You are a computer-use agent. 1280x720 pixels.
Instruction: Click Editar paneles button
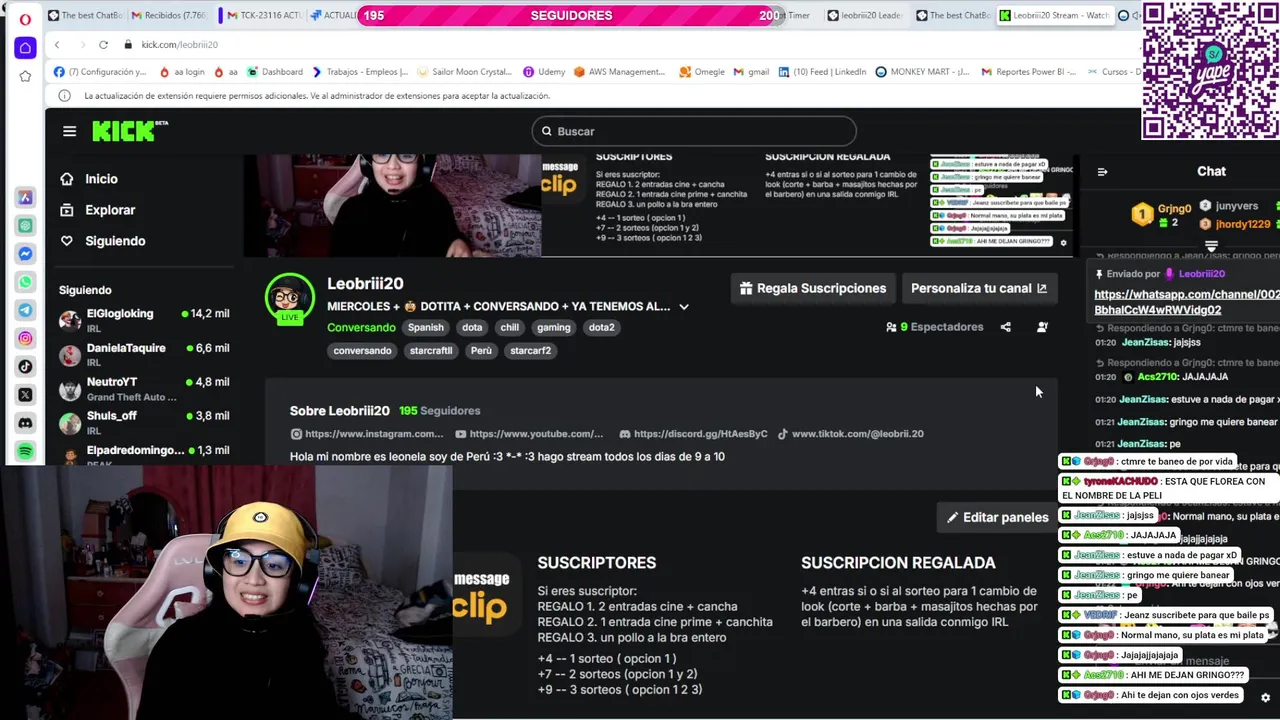[997, 517]
